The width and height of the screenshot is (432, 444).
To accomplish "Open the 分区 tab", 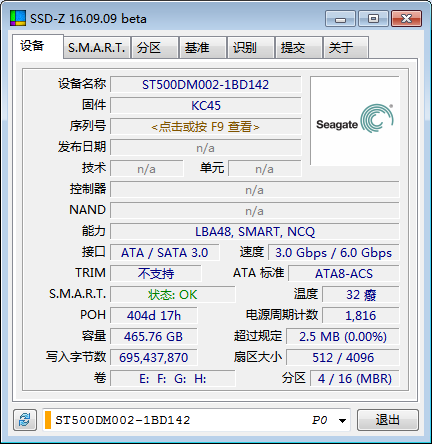I will pos(155,48).
